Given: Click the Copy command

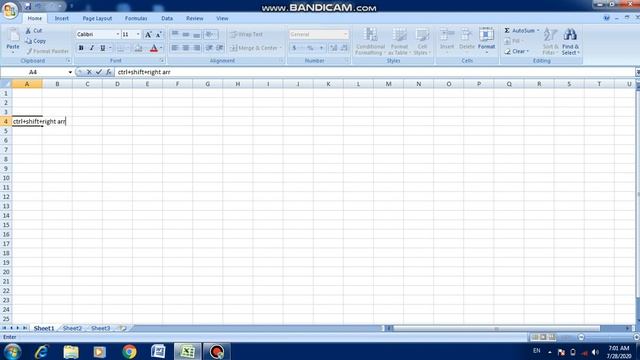Looking at the screenshot, I should [x=36, y=41].
